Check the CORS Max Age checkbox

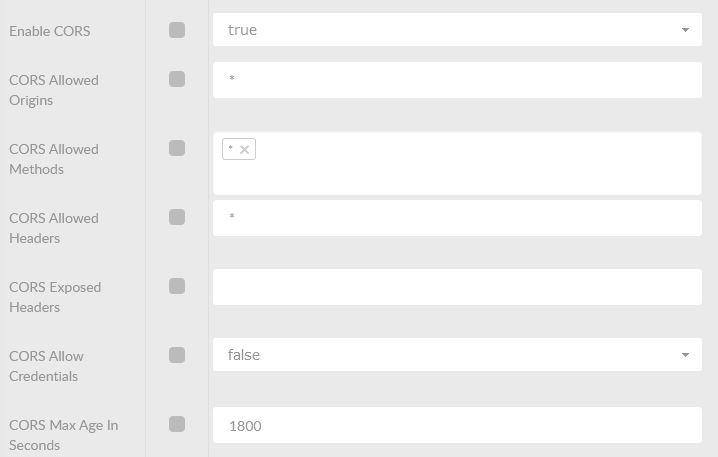click(x=177, y=424)
